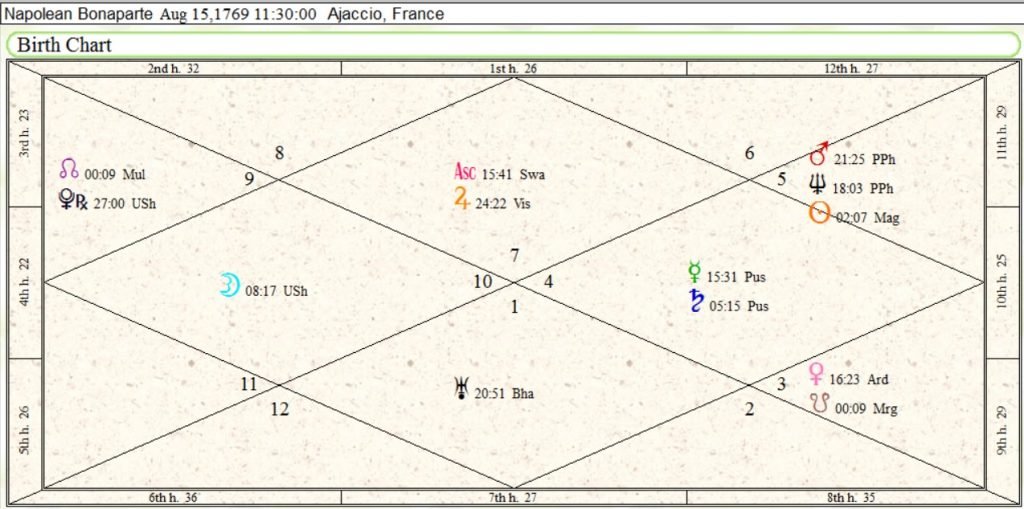Select the pink Asc marker in house 7
1024x509 pixels.
coord(465,172)
